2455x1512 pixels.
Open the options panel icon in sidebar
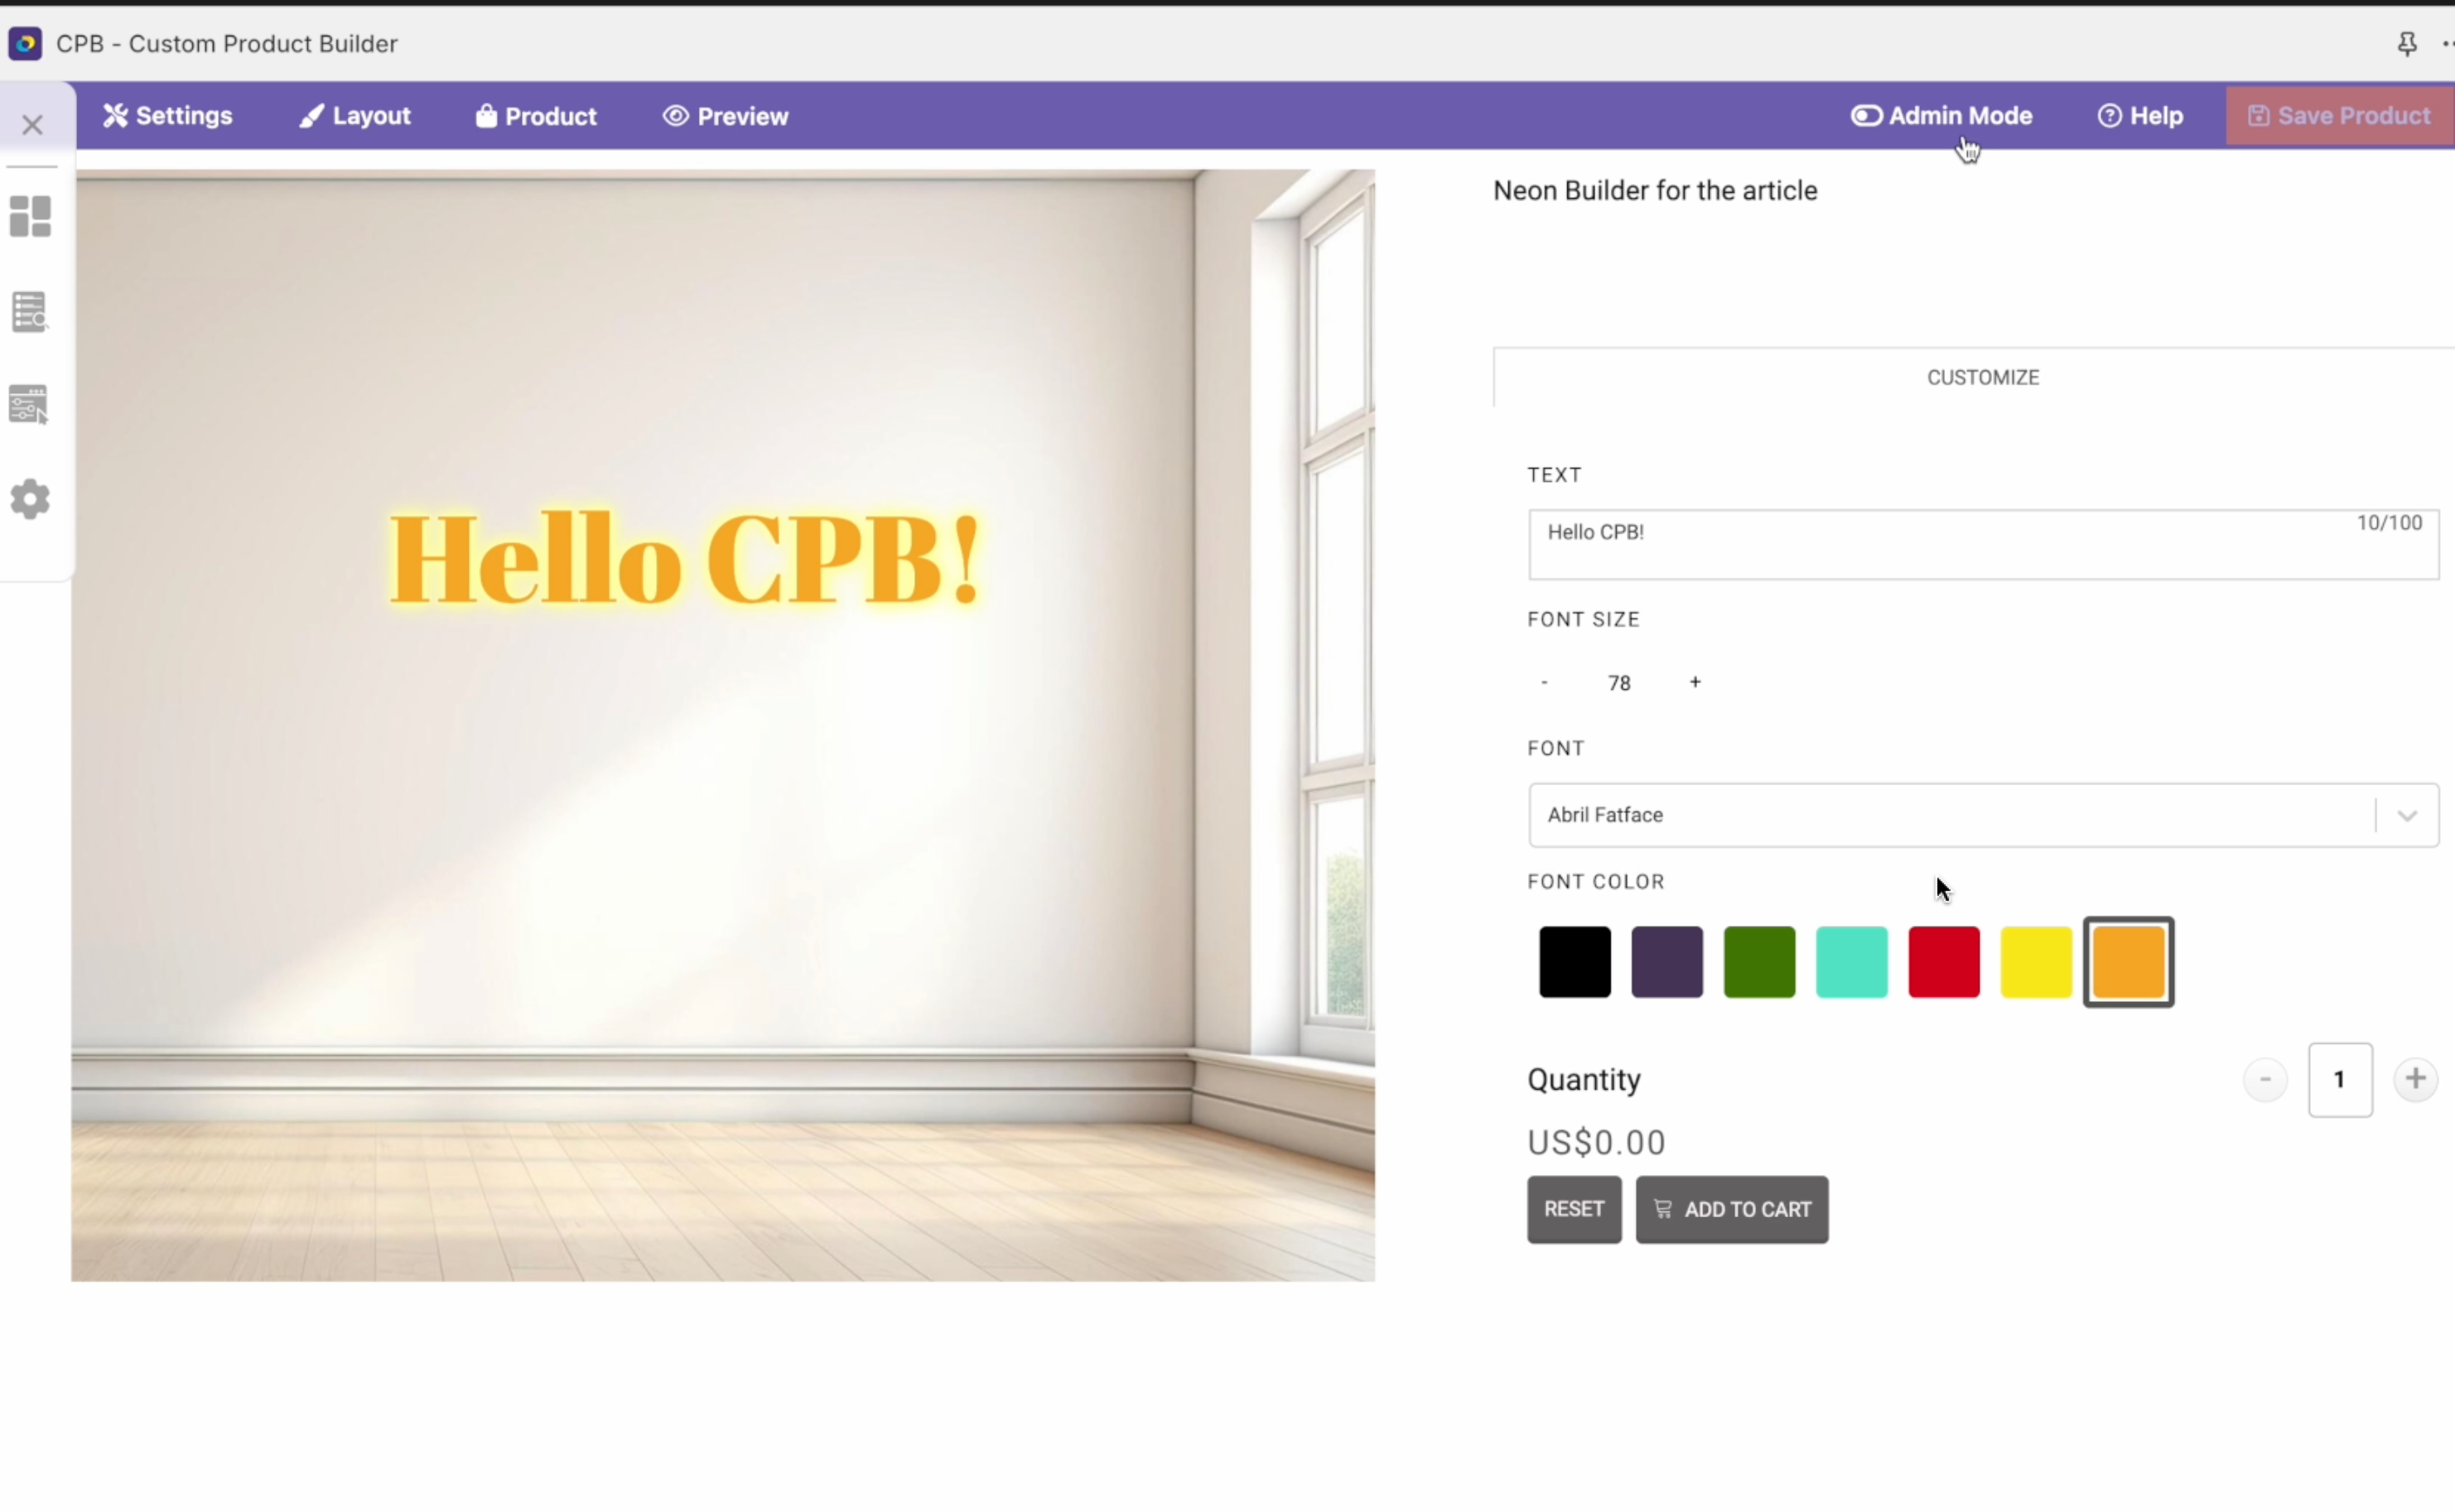point(29,404)
